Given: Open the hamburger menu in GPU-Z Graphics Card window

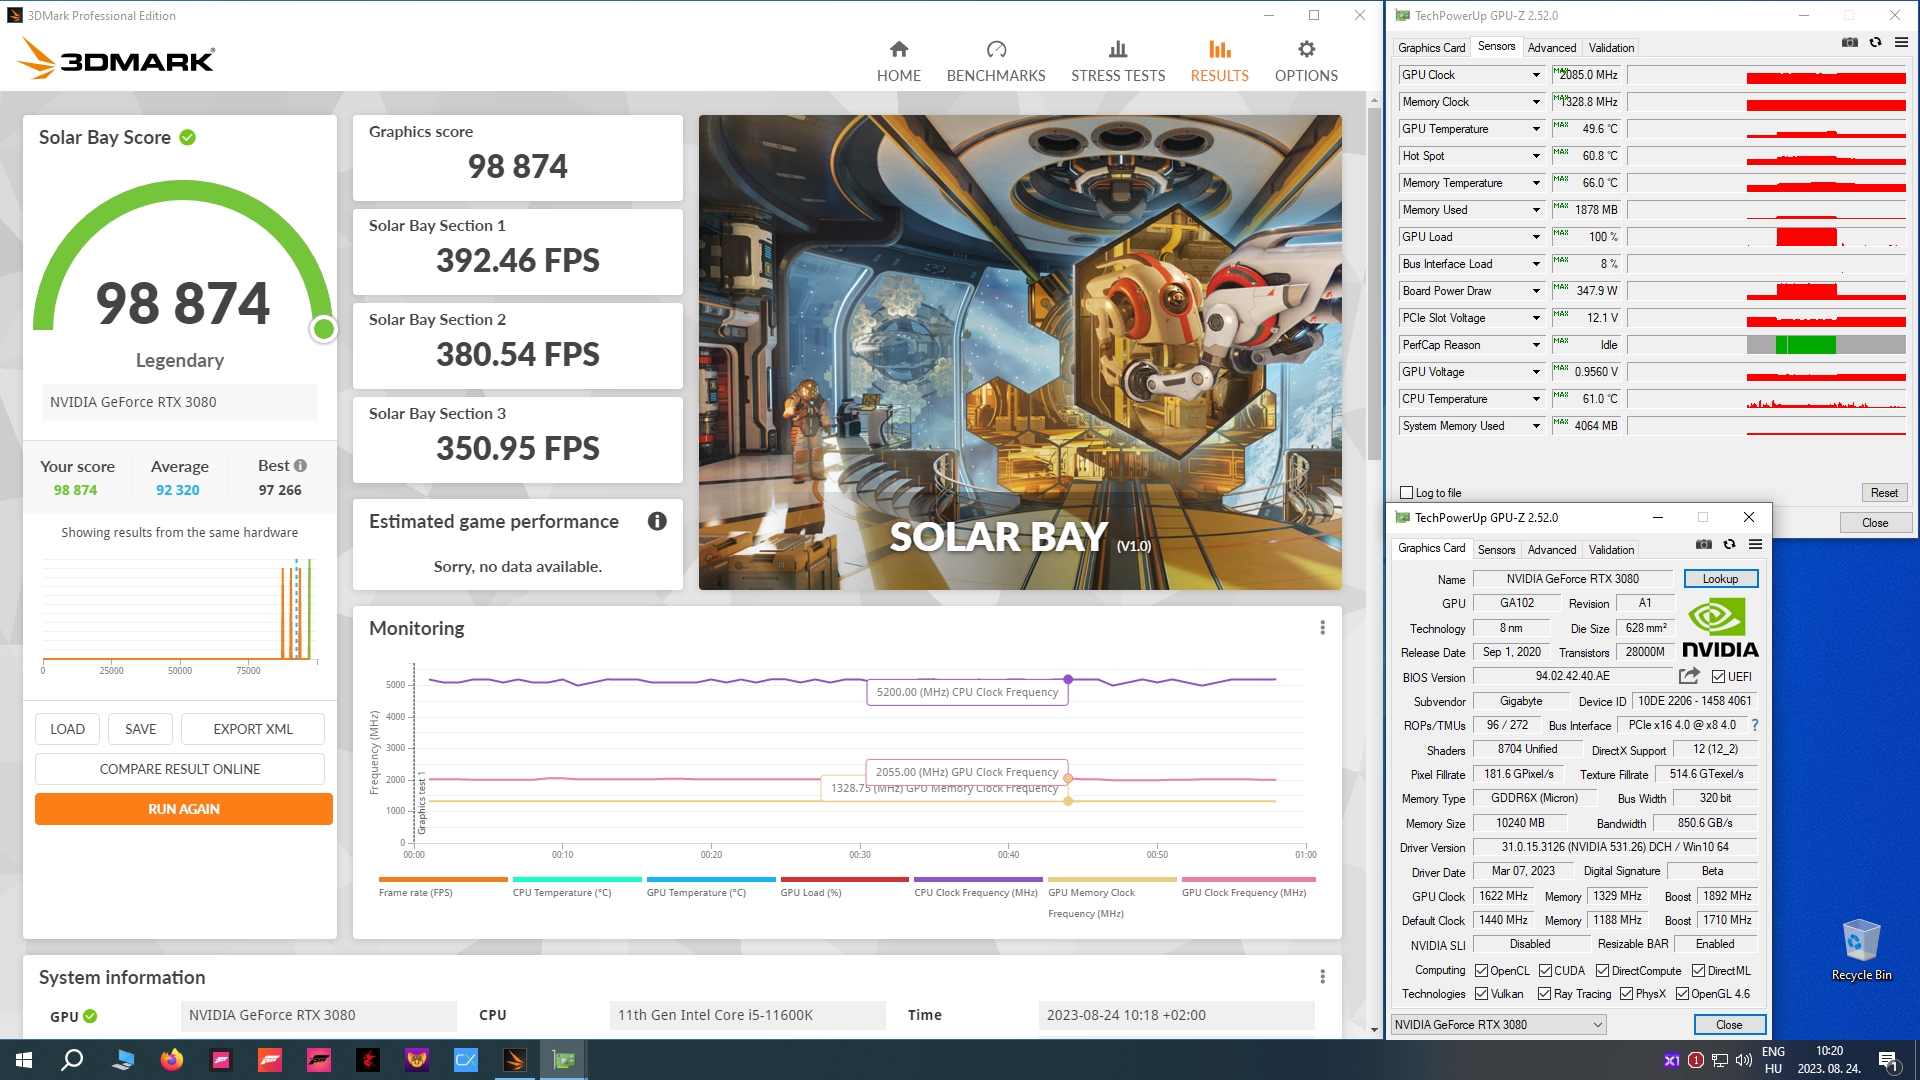Looking at the screenshot, I should 1755,544.
